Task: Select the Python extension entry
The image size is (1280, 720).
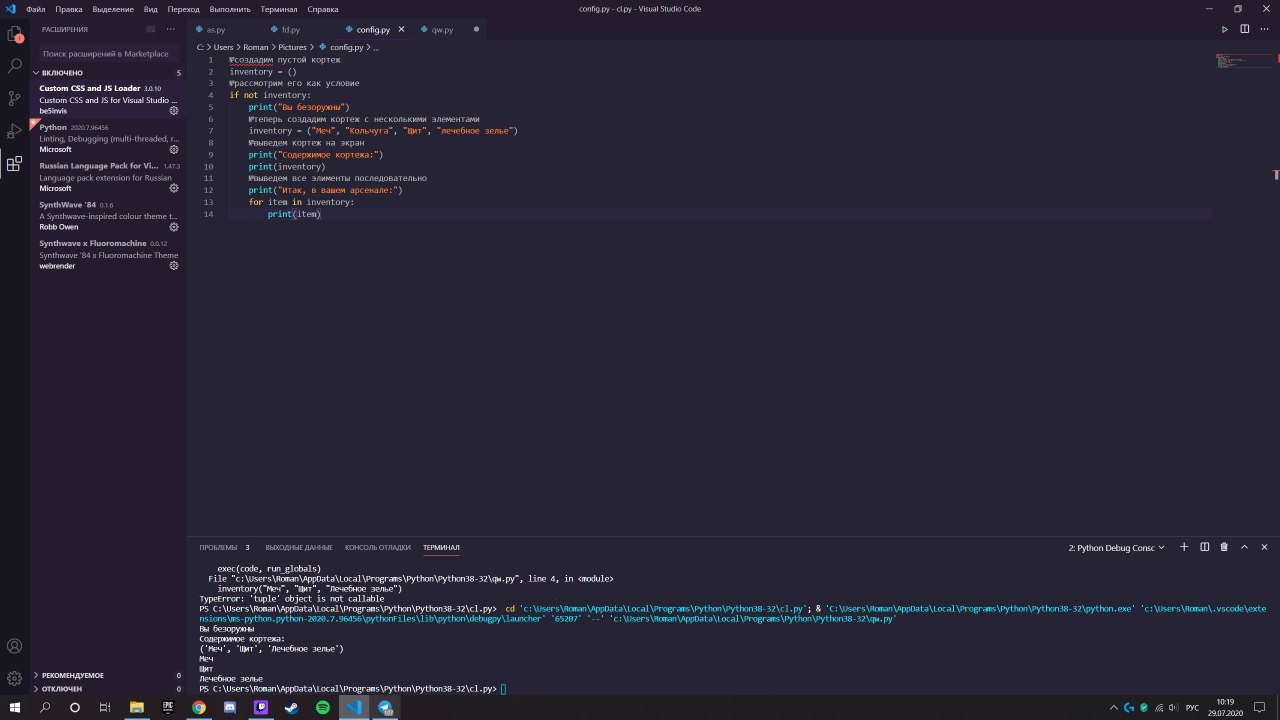Action: click(x=108, y=138)
